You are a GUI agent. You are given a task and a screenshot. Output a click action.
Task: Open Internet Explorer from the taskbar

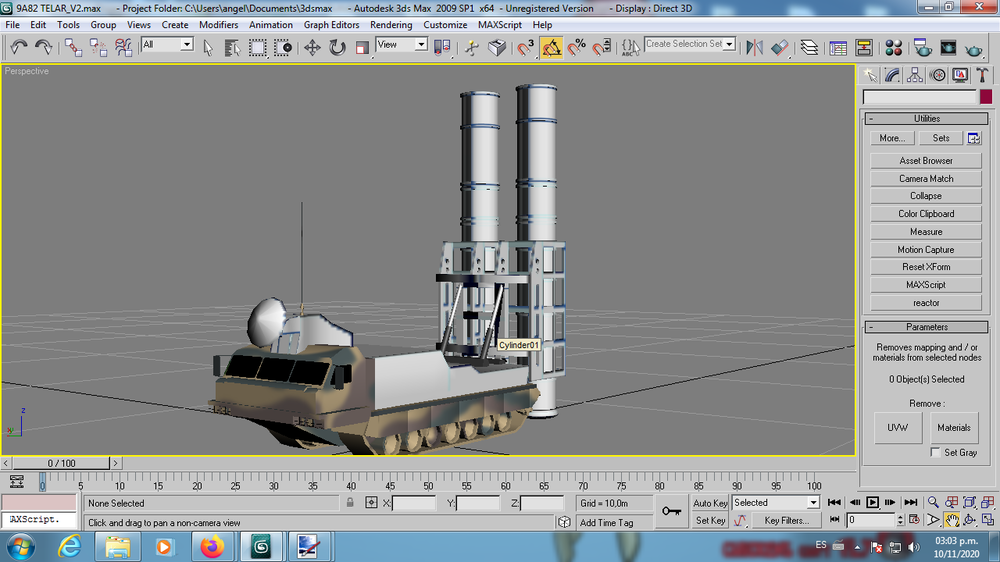pyautogui.click(x=70, y=547)
